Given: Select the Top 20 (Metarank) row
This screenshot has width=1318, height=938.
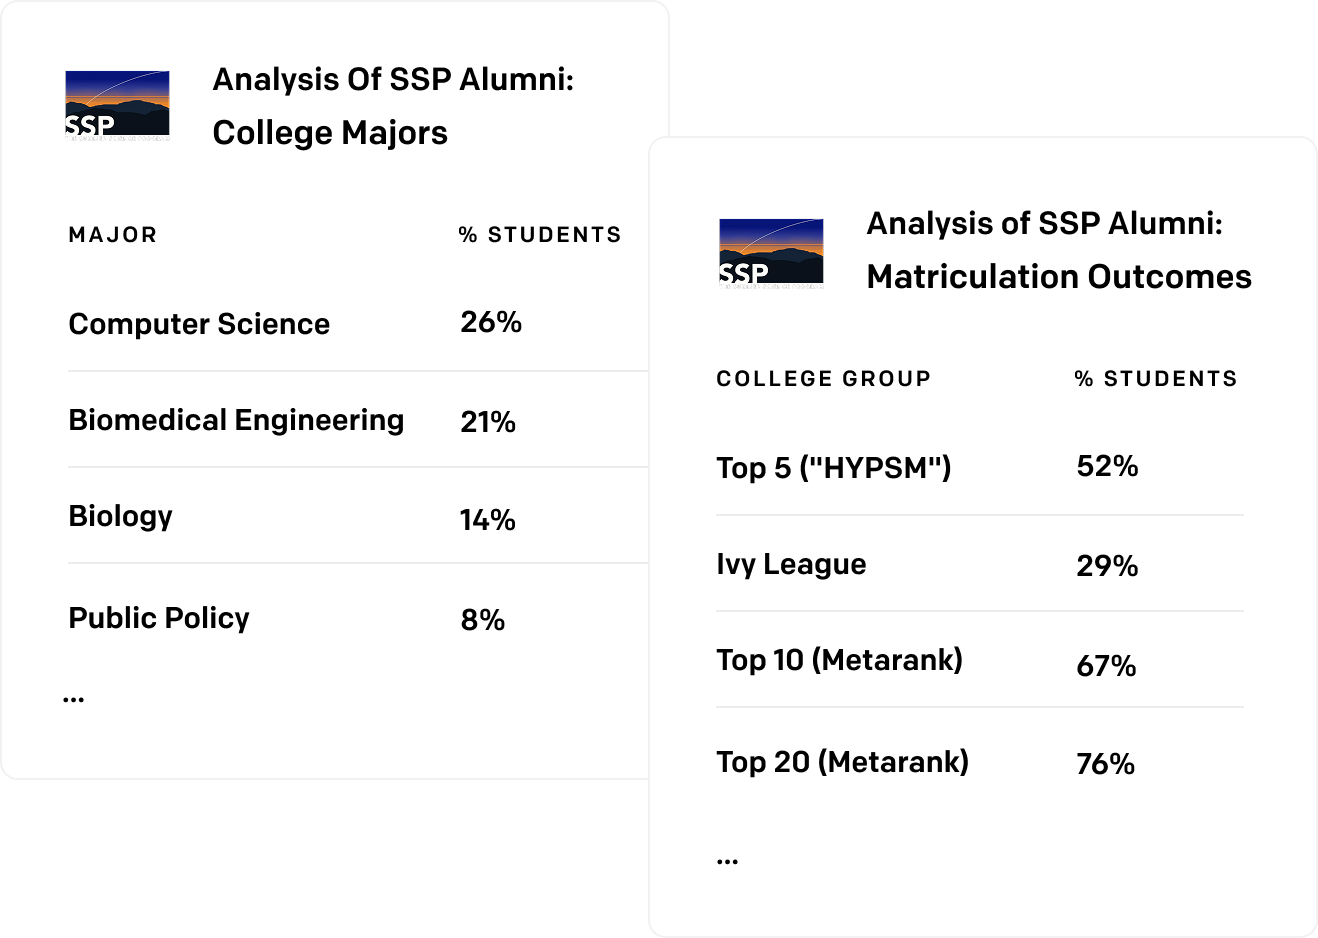Looking at the screenshot, I should point(980,762).
